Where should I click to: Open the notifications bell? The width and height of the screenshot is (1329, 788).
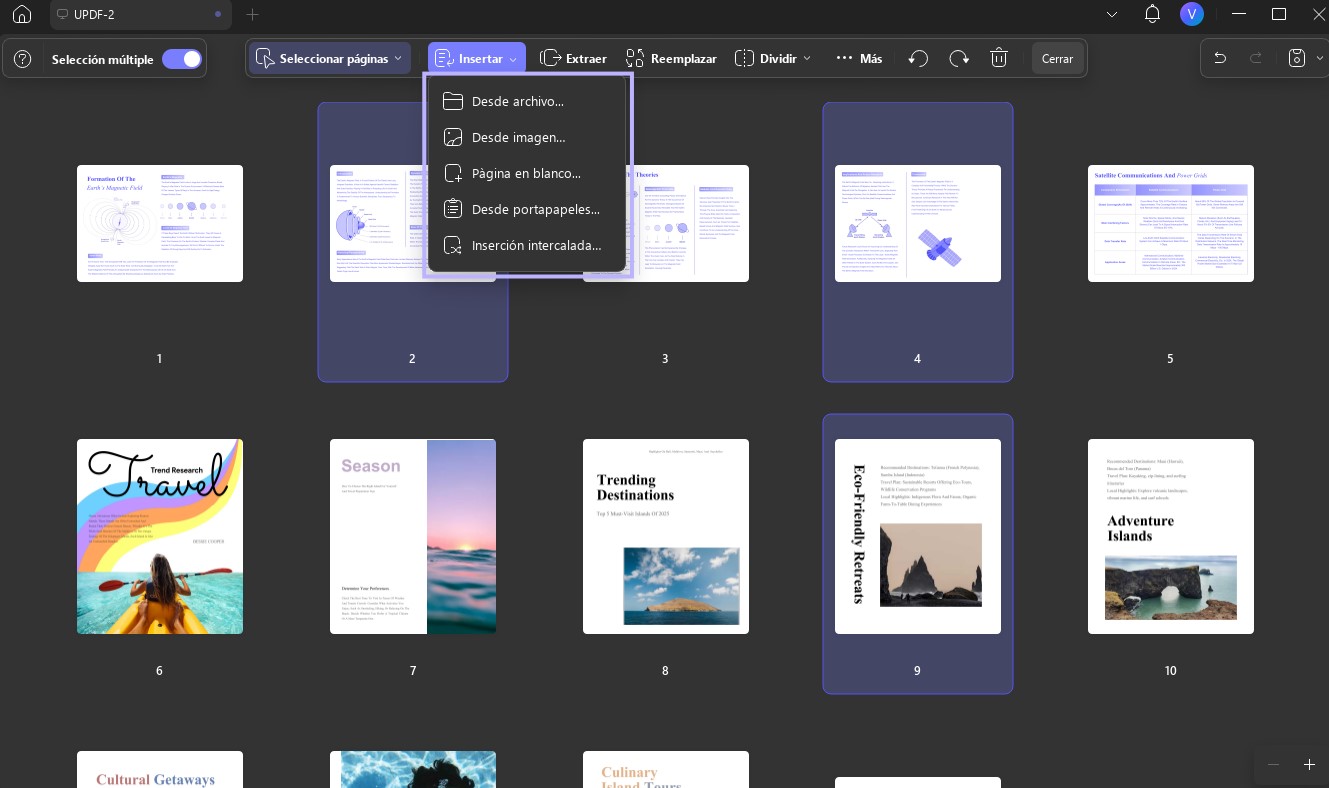tap(1152, 14)
